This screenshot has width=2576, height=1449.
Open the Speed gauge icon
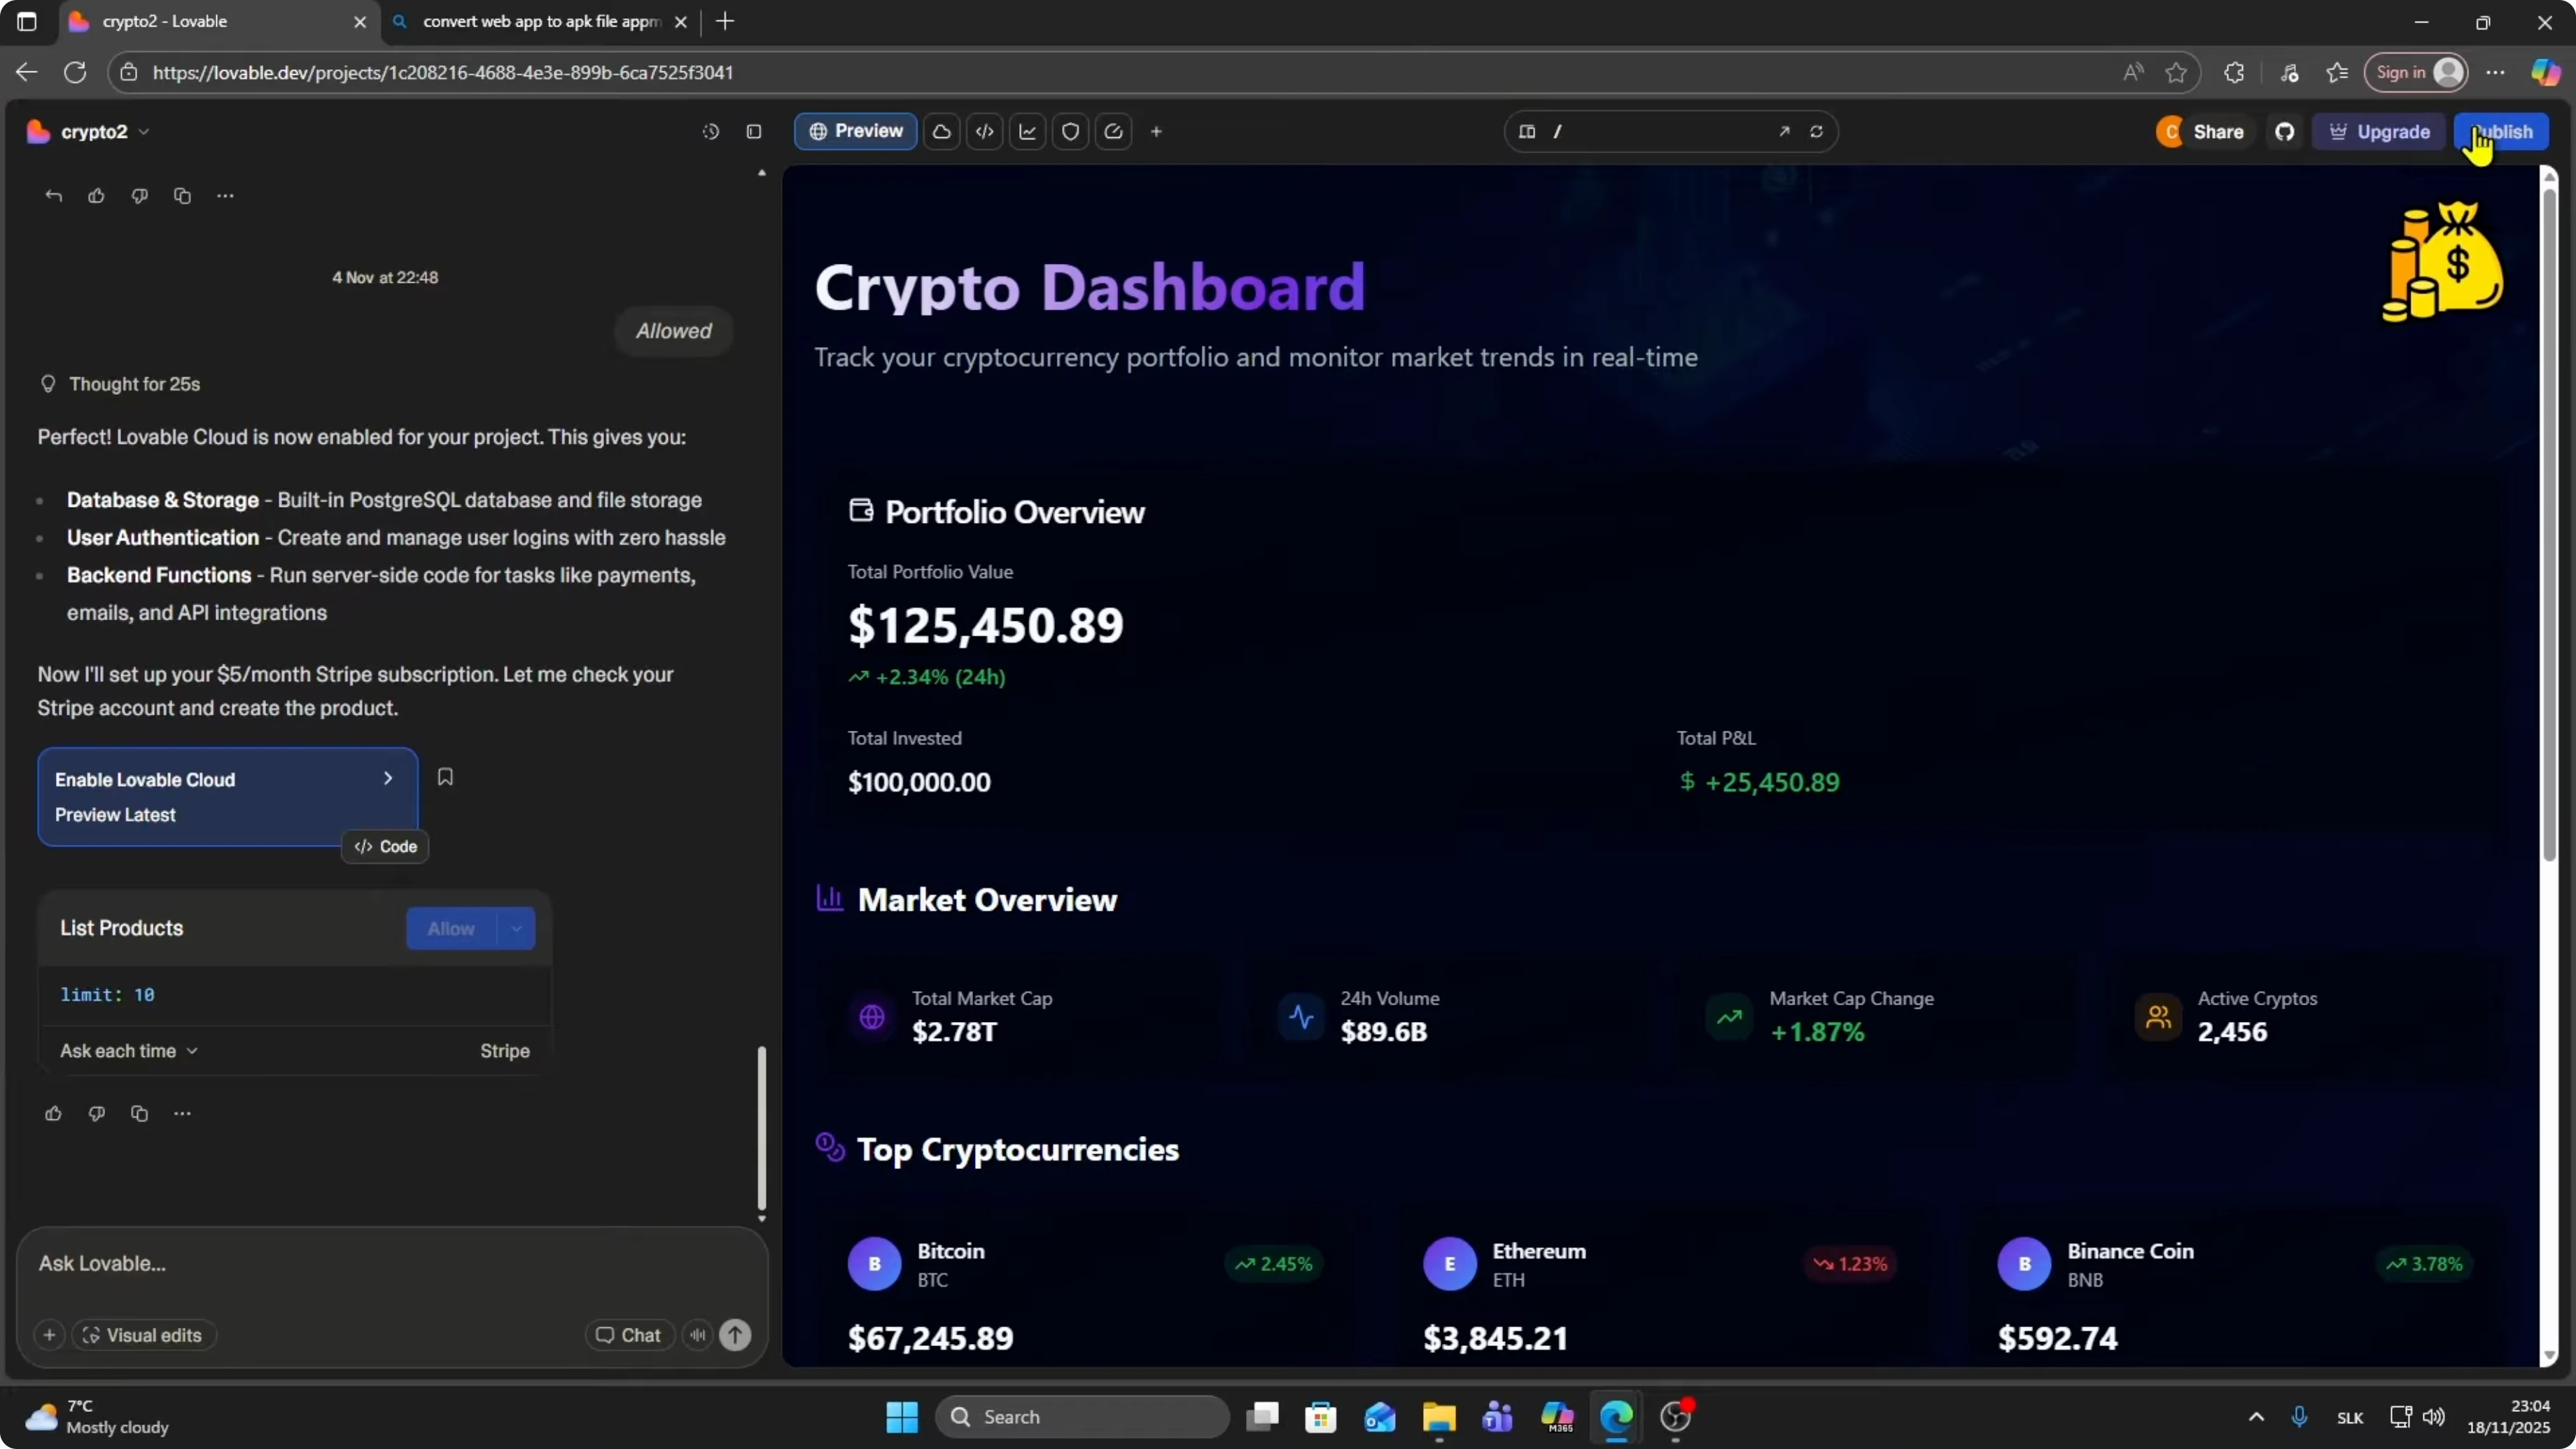1113,131
